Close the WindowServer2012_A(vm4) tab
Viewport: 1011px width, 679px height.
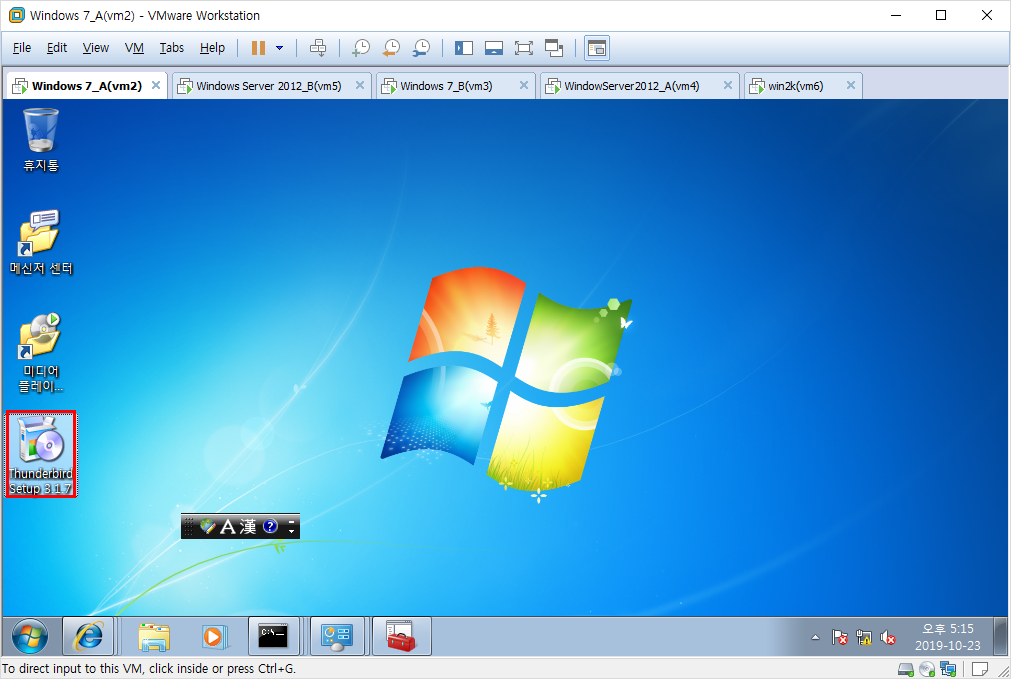[x=727, y=85]
